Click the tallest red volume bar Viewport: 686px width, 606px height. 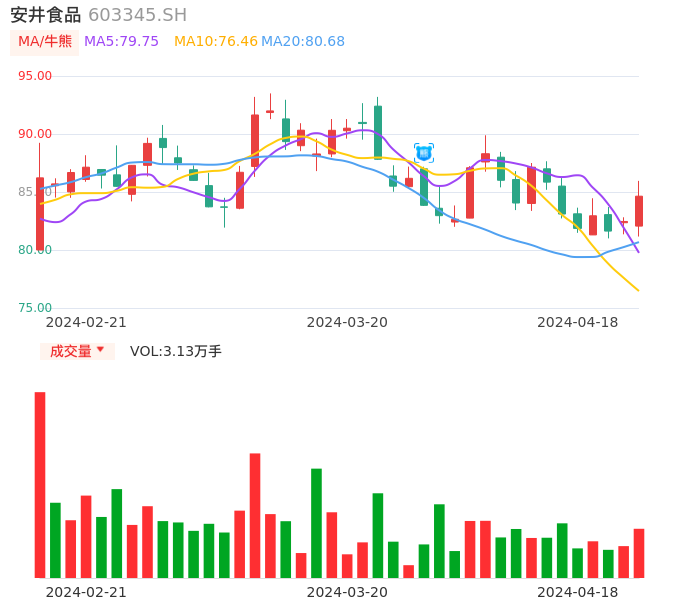click(x=40, y=484)
